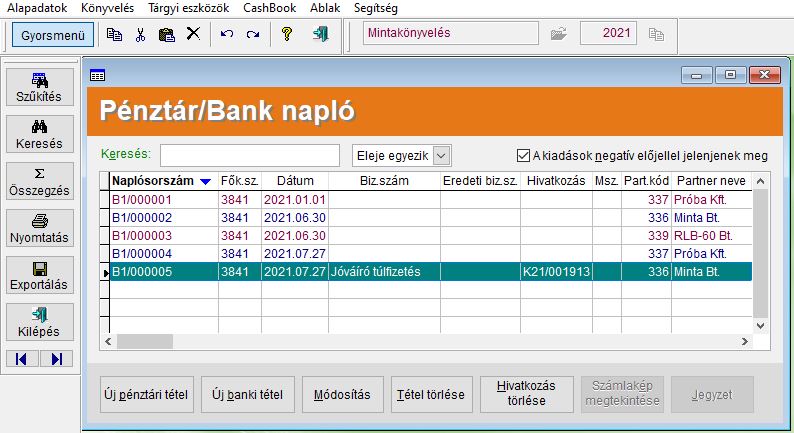Minimize the Pénztár/Bank napló window
This screenshot has height=433, width=794.
tap(697, 75)
